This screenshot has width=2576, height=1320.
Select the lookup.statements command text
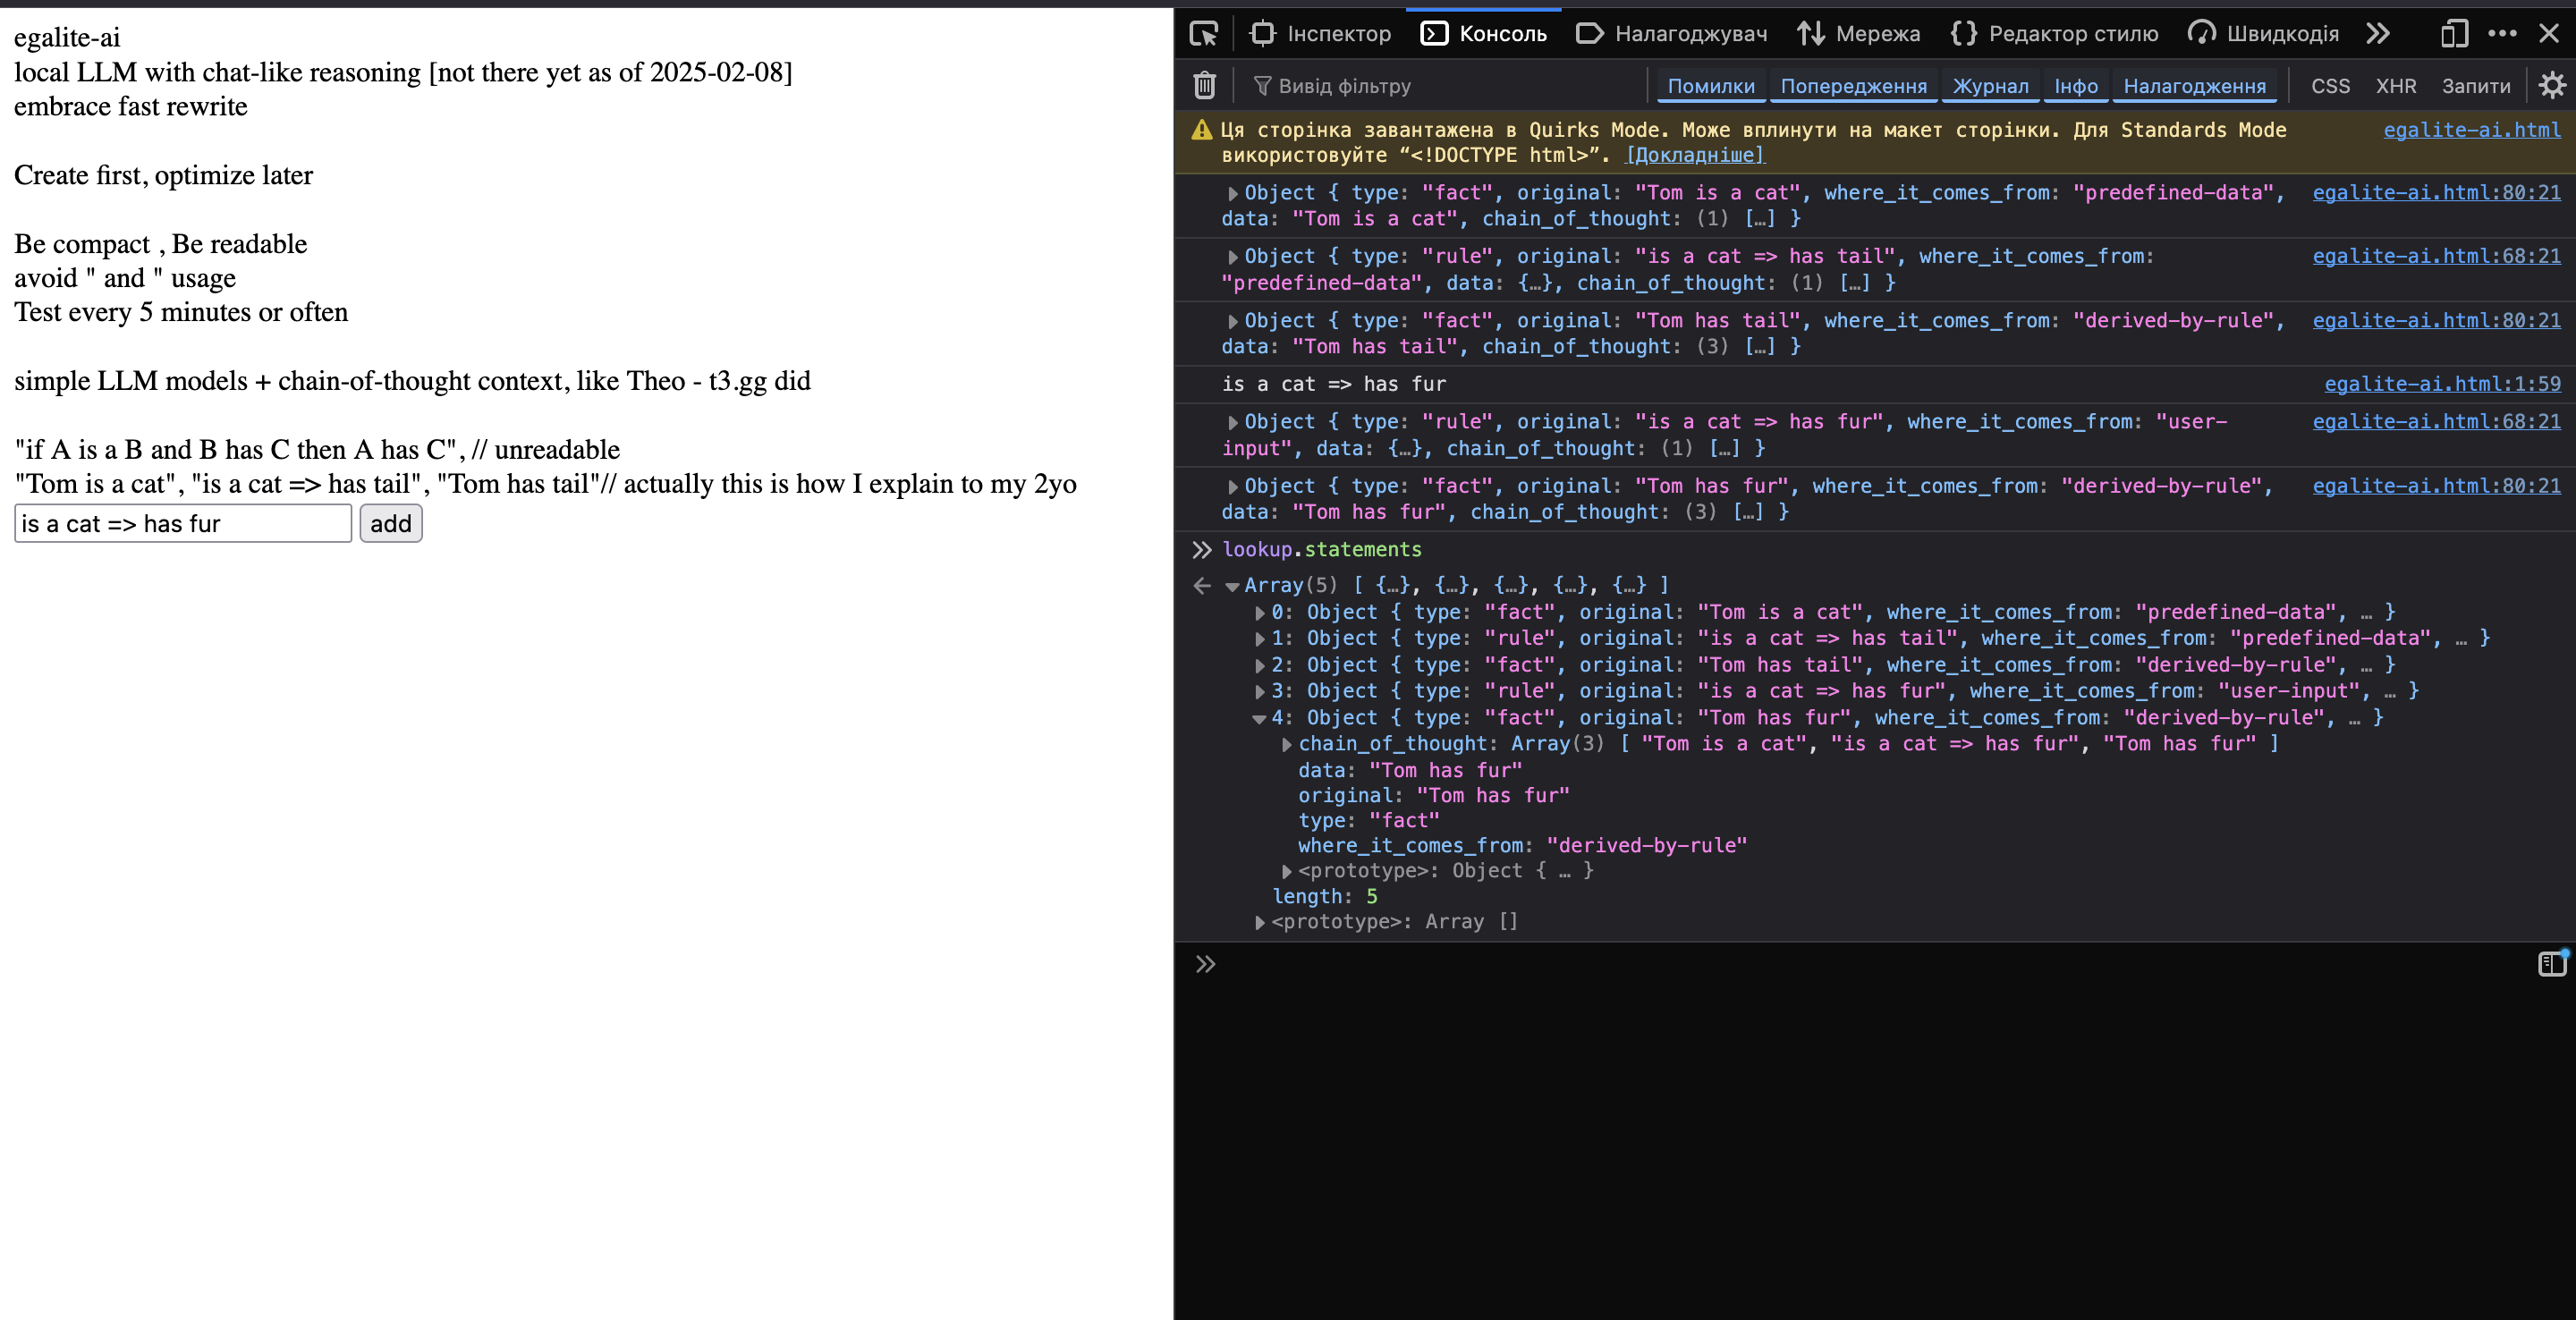[x=1322, y=550]
